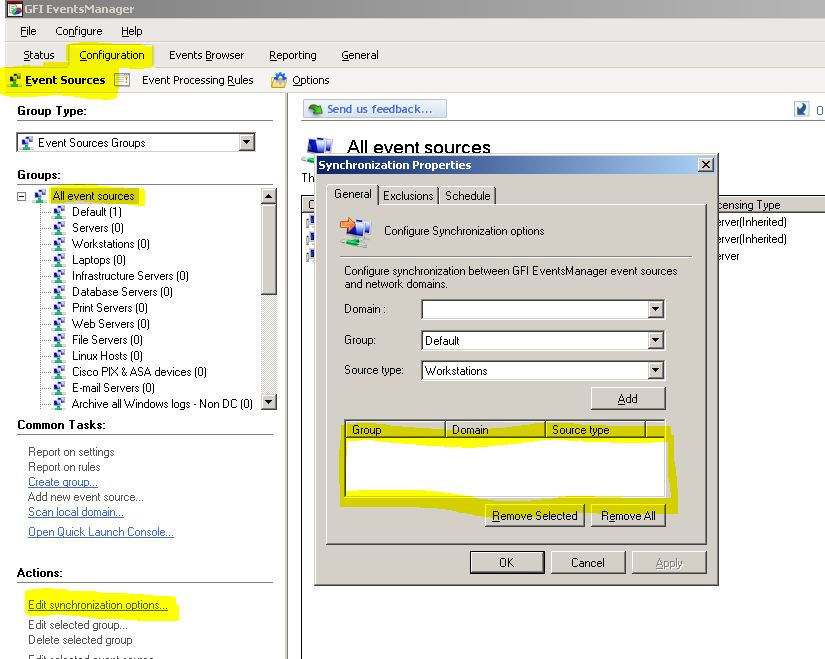Click the Add button in dialog
This screenshot has height=659, width=825.
[x=627, y=398]
